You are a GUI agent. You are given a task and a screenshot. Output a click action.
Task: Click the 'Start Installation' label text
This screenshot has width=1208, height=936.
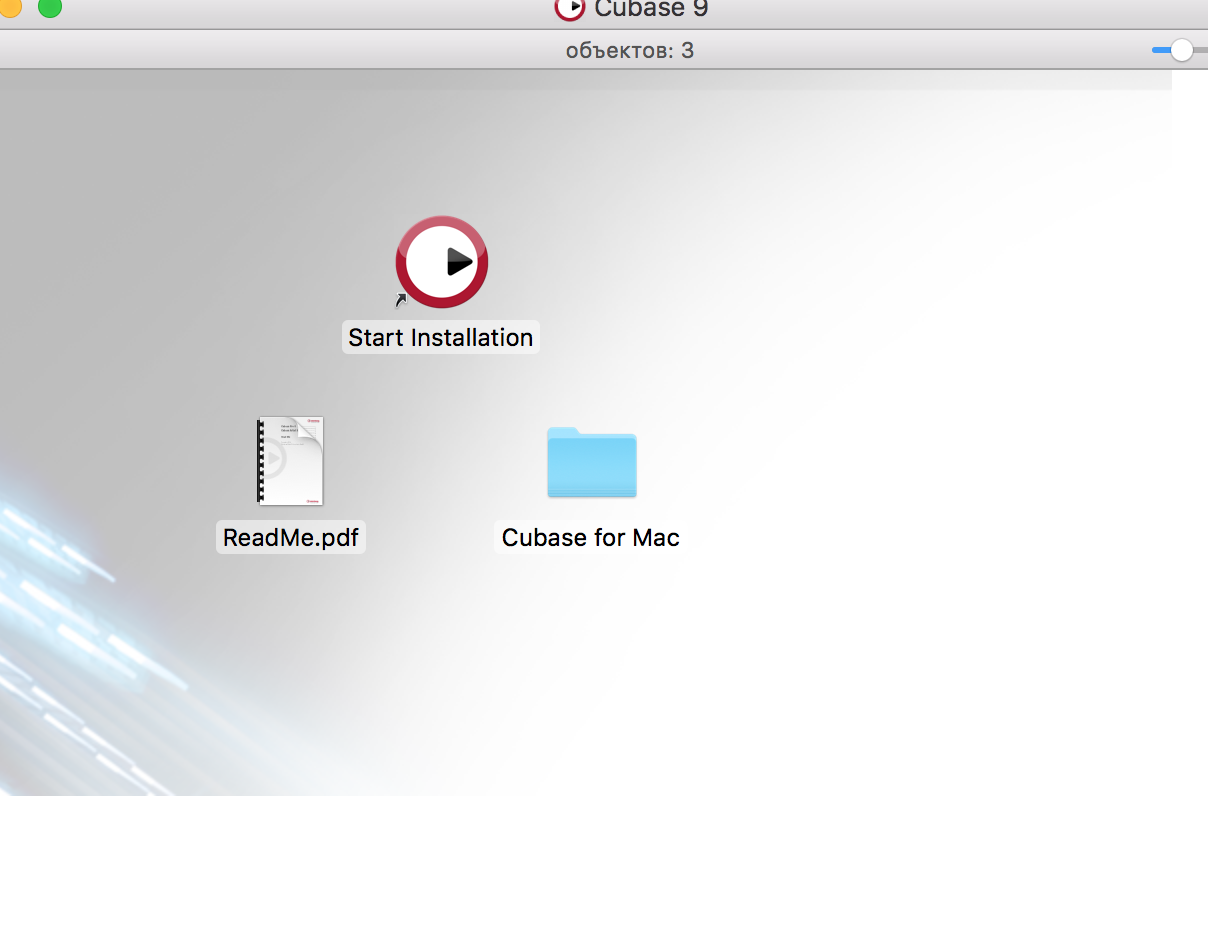[441, 337]
